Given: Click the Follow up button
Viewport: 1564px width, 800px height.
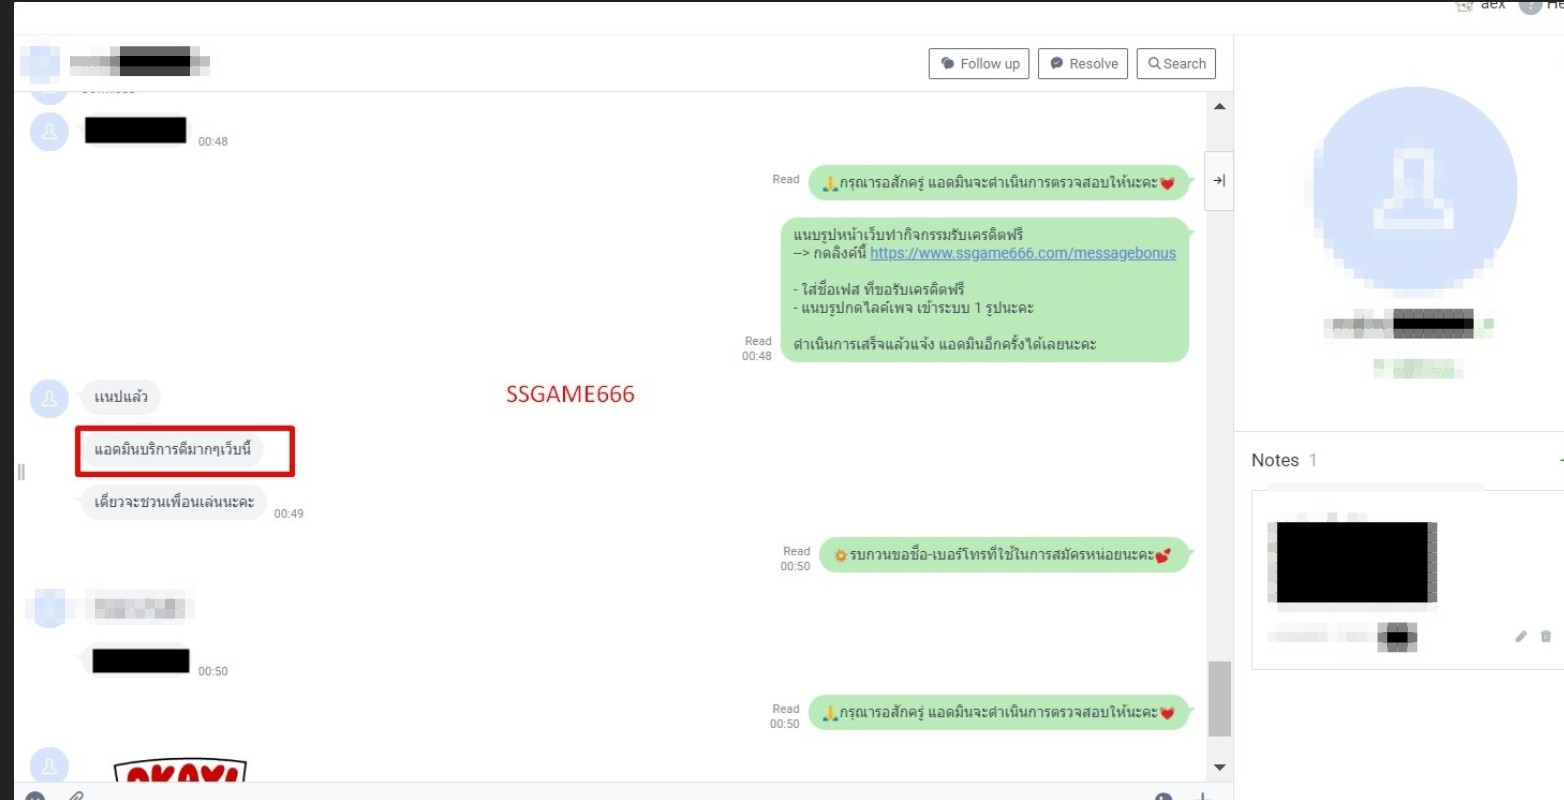Looking at the screenshot, I should pos(978,64).
